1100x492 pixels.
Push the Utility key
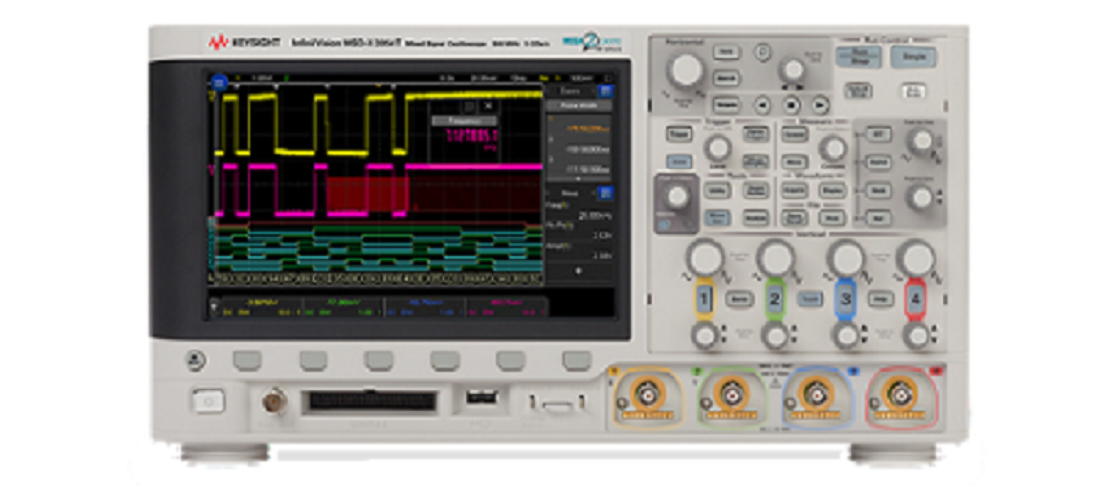[x=717, y=190]
